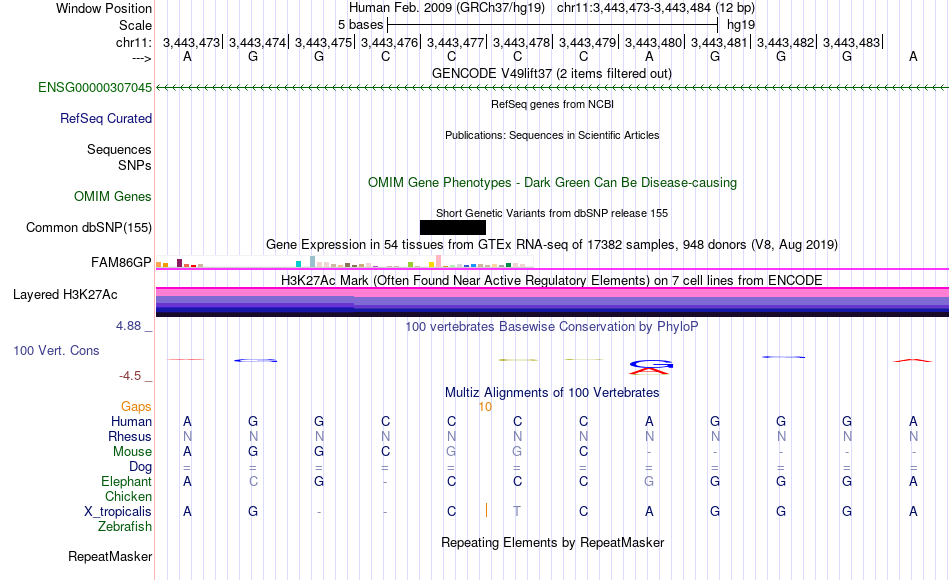Click the SNPs track label
Viewport: 950px width, 580px height.
[x=135, y=165]
